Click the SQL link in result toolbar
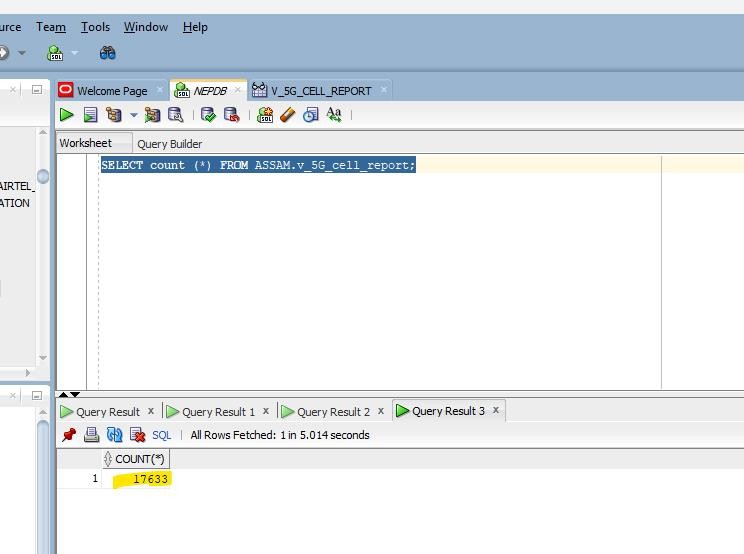The image size is (744, 554). (161, 435)
